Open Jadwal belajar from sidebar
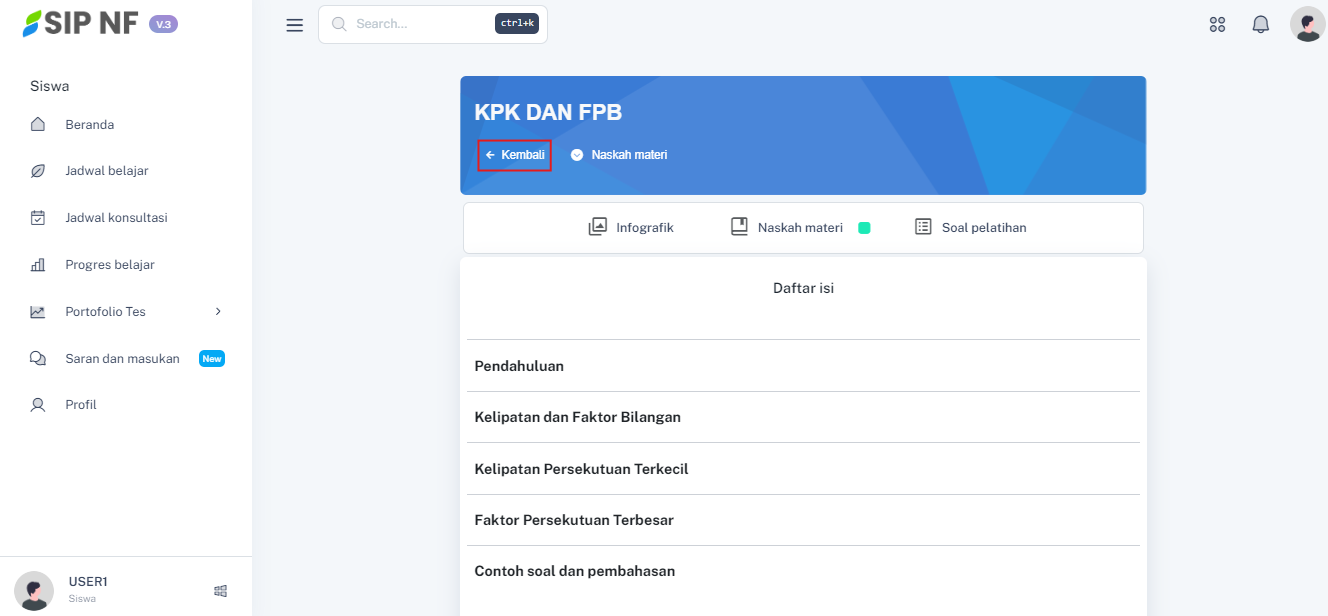 click(x=106, y=171)
